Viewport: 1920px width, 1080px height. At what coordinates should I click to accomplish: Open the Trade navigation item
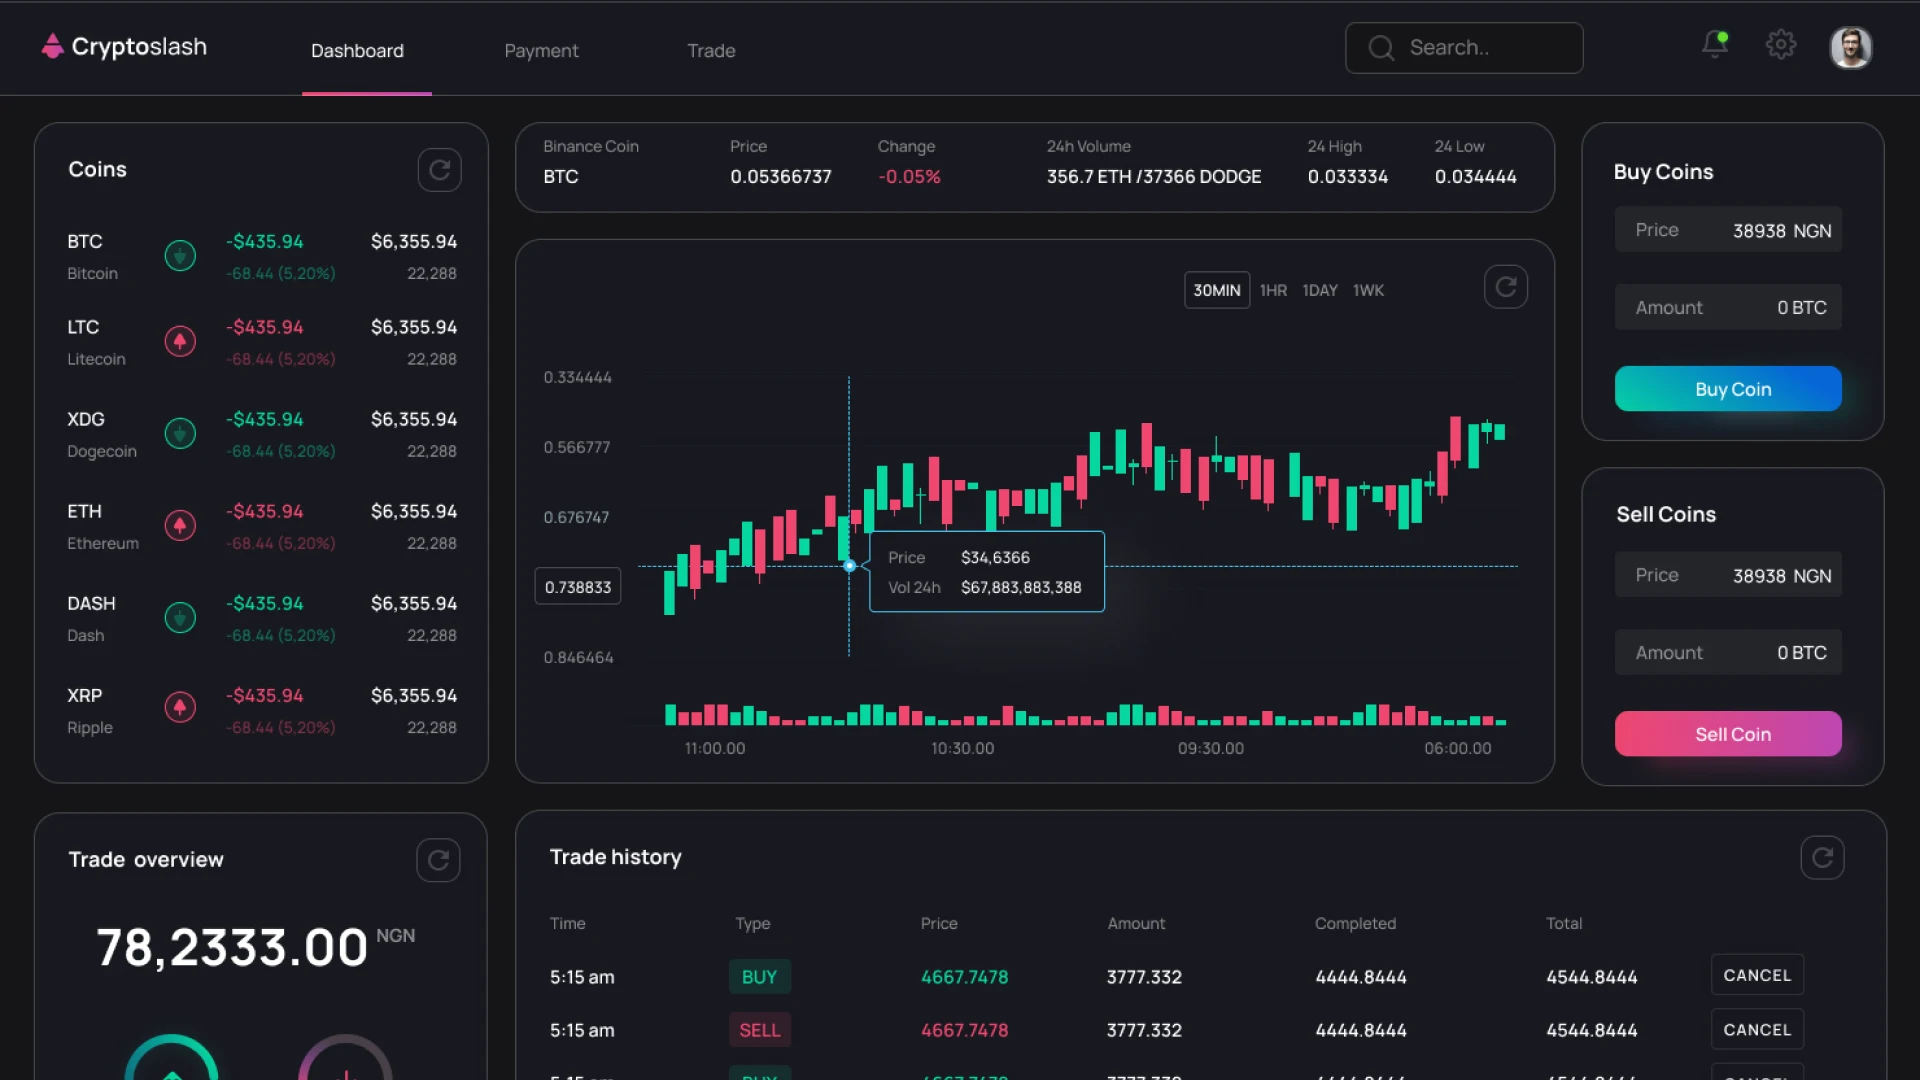[711, 50]
